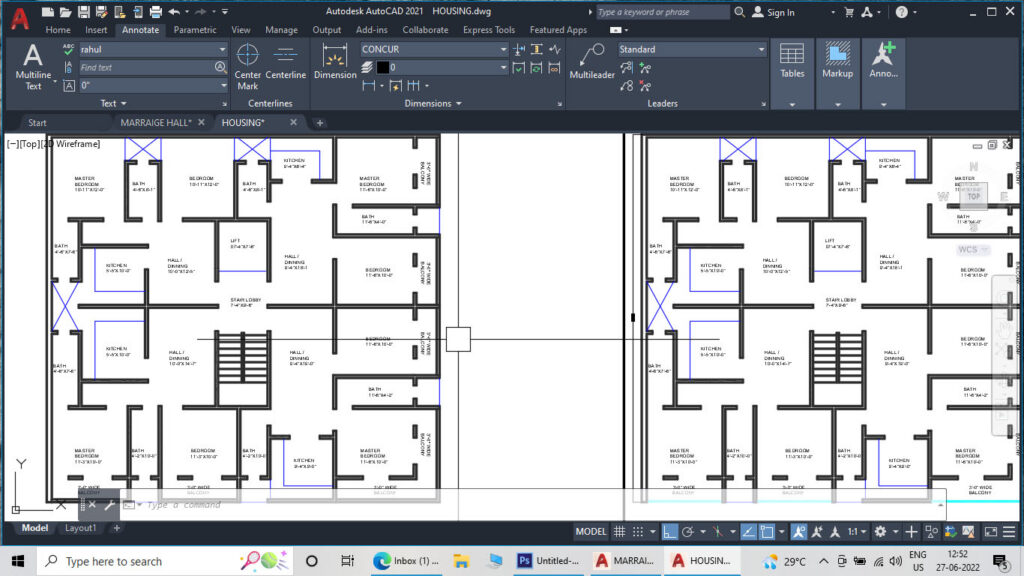Click the Help question mark icon
Screen dimensions: 1024x576
[901, 12]
